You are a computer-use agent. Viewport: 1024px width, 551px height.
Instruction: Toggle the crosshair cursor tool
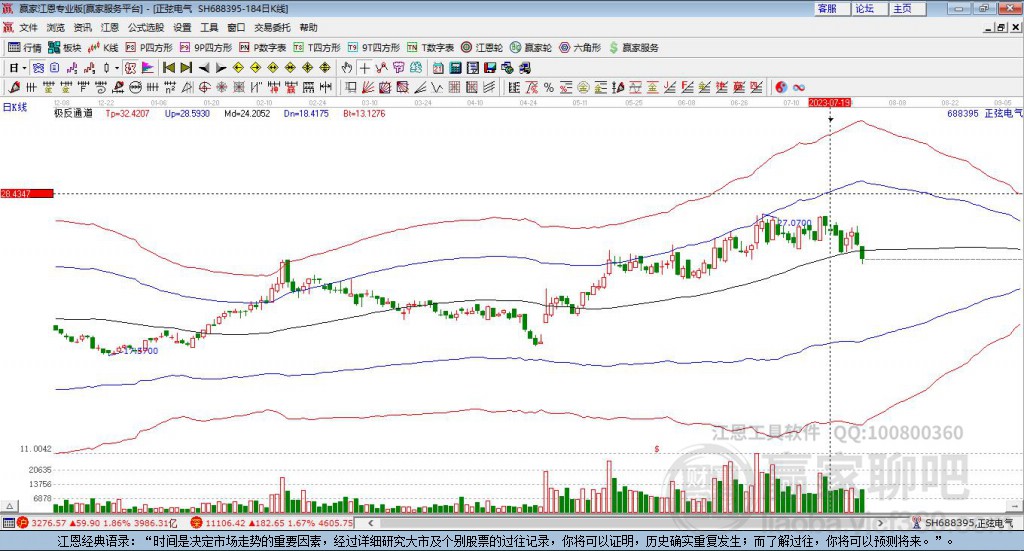coord(364,68)
